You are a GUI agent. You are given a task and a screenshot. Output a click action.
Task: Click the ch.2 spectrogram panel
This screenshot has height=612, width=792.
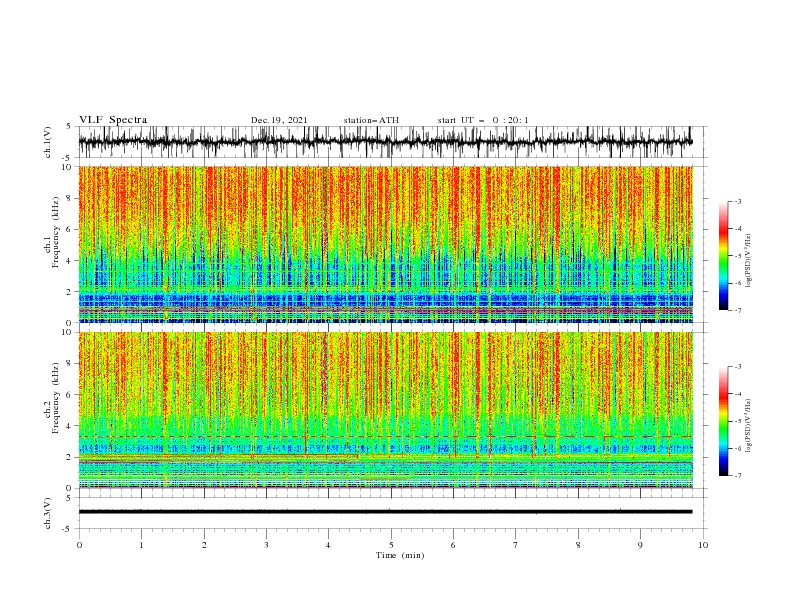click(385, 410)
